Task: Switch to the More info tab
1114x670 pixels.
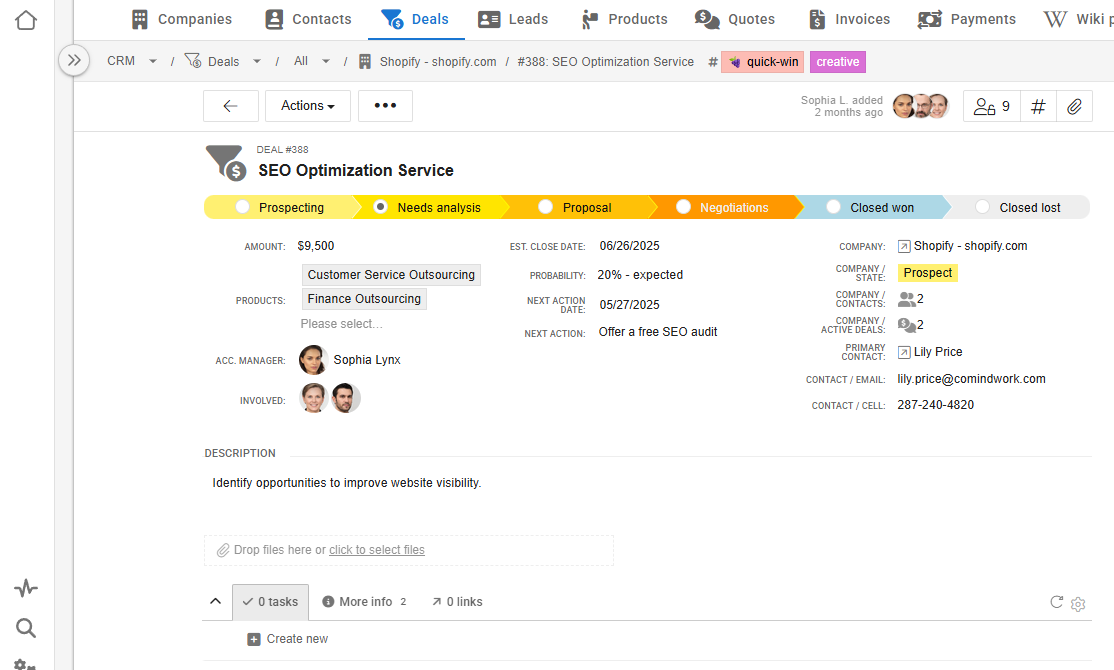Action: click(x=364, y=601)
